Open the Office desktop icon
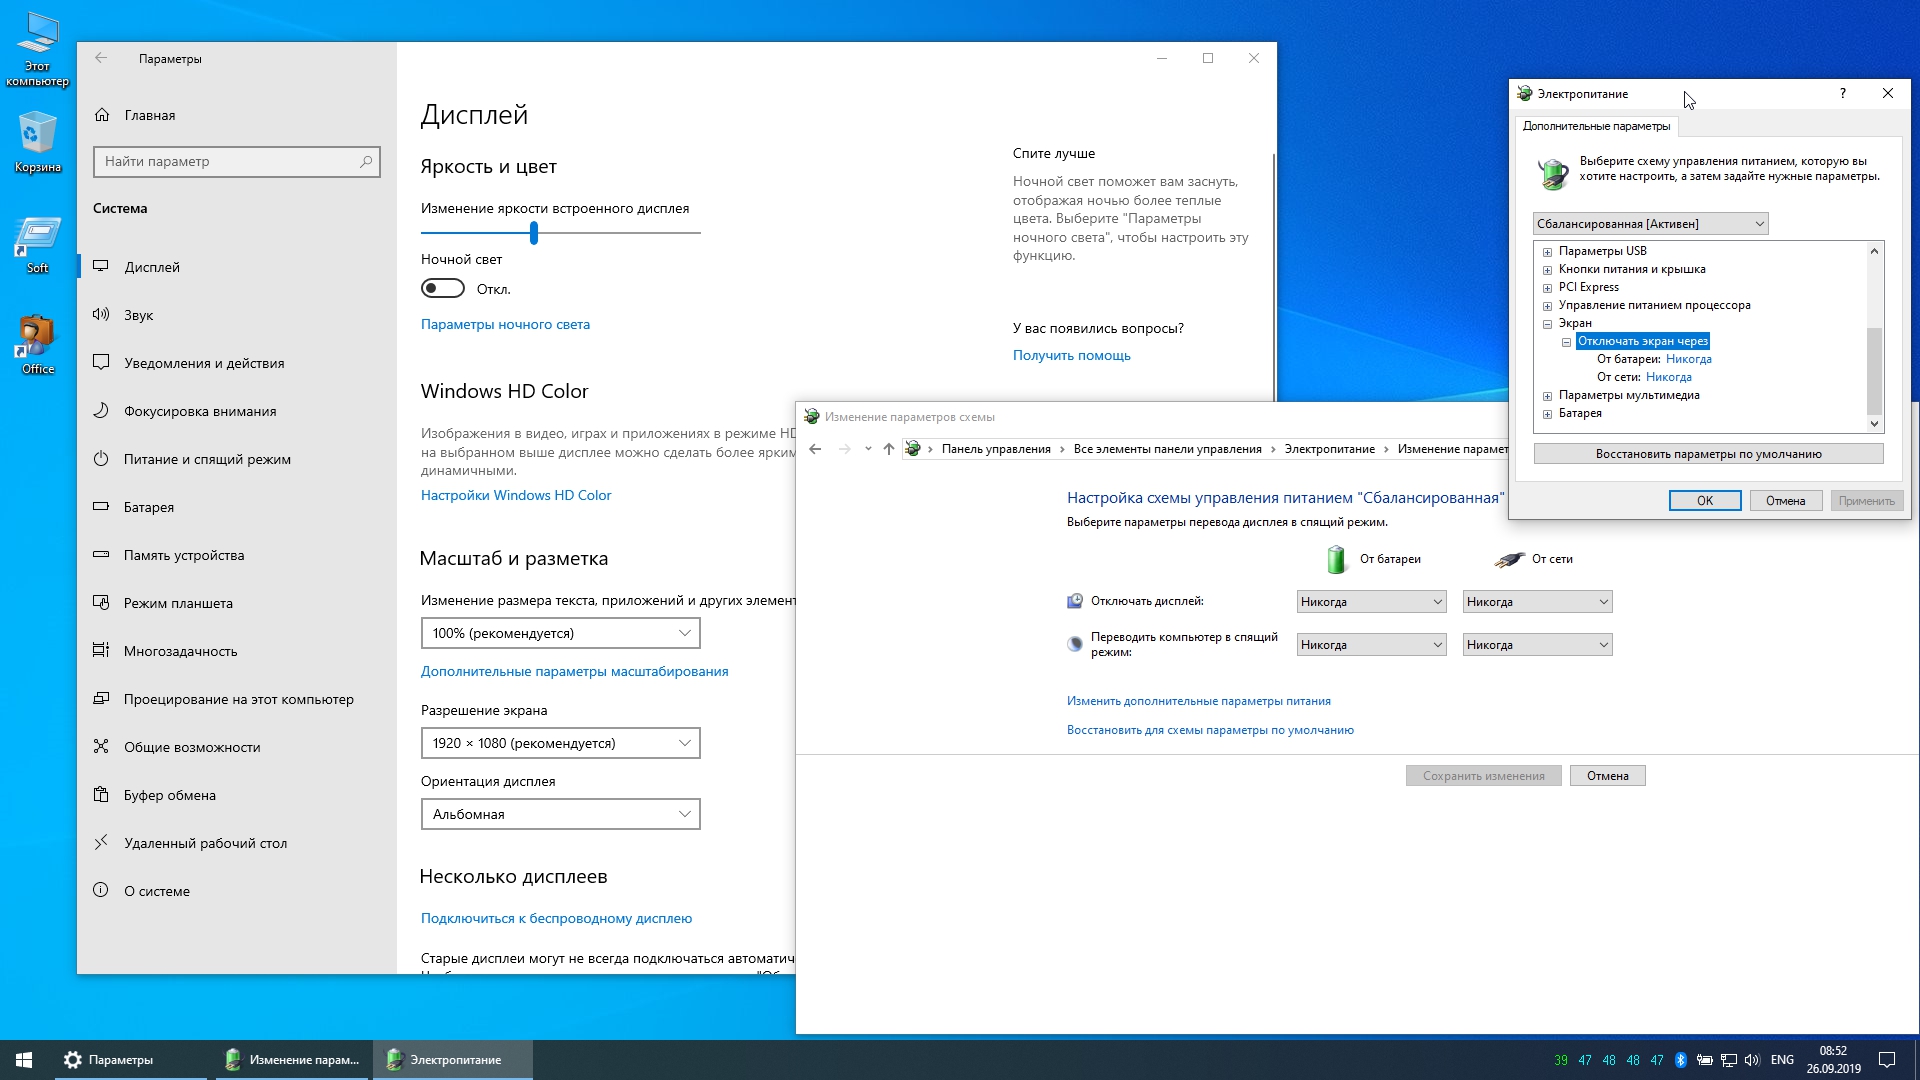This screenshot has height=1080, width=1920. (37, 345)
